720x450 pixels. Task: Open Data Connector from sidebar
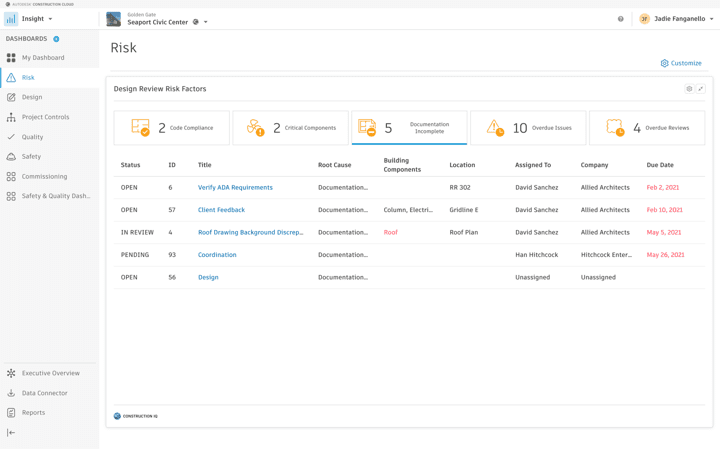click(44, 393)
